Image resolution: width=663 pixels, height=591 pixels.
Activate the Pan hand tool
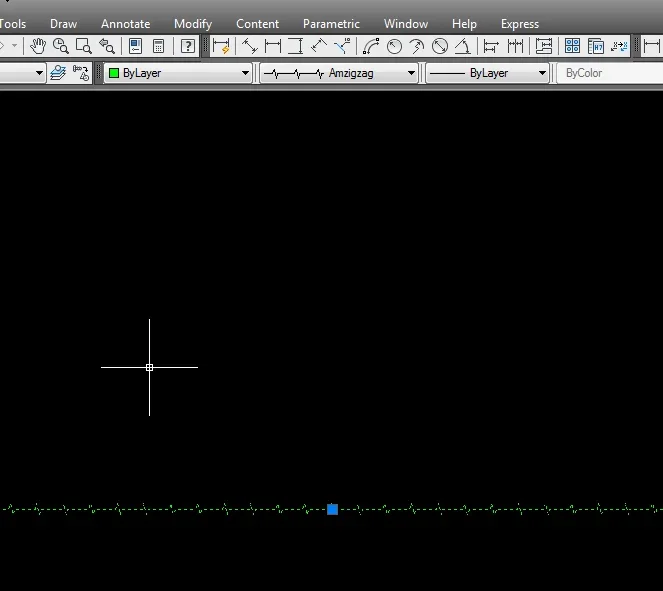[x=38, y=46]
